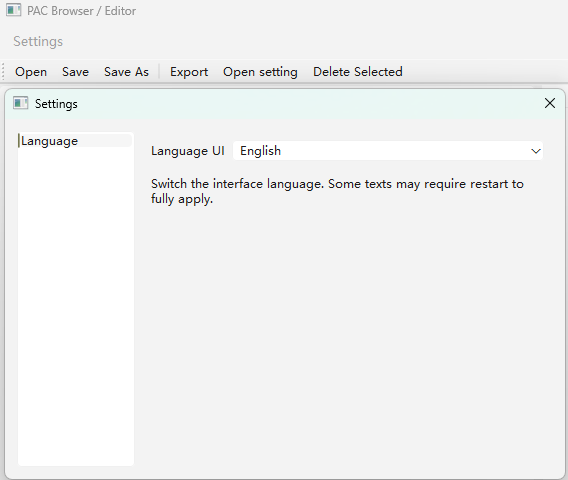Screen dimensions: 568x480
Task: Open the Language UI dropdown showing English
Action: pyautogui.click(x=388, y=151)
